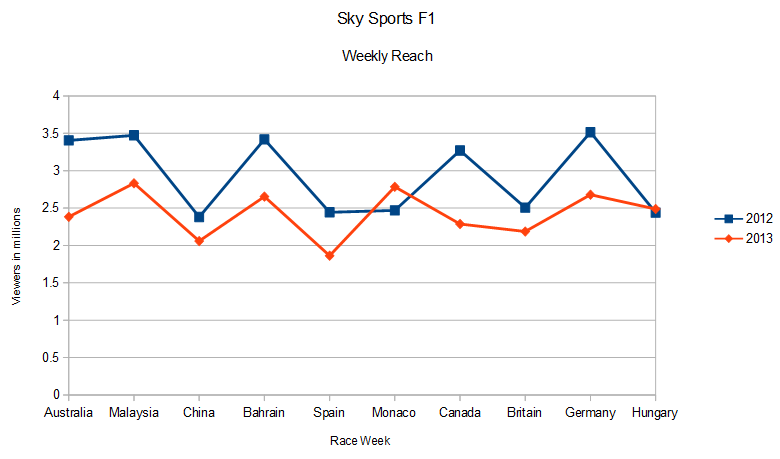Select the "Weekly Reach" subtitle
Screen dimensions: 780x459
pyautogui.click(x=387, y=56)
